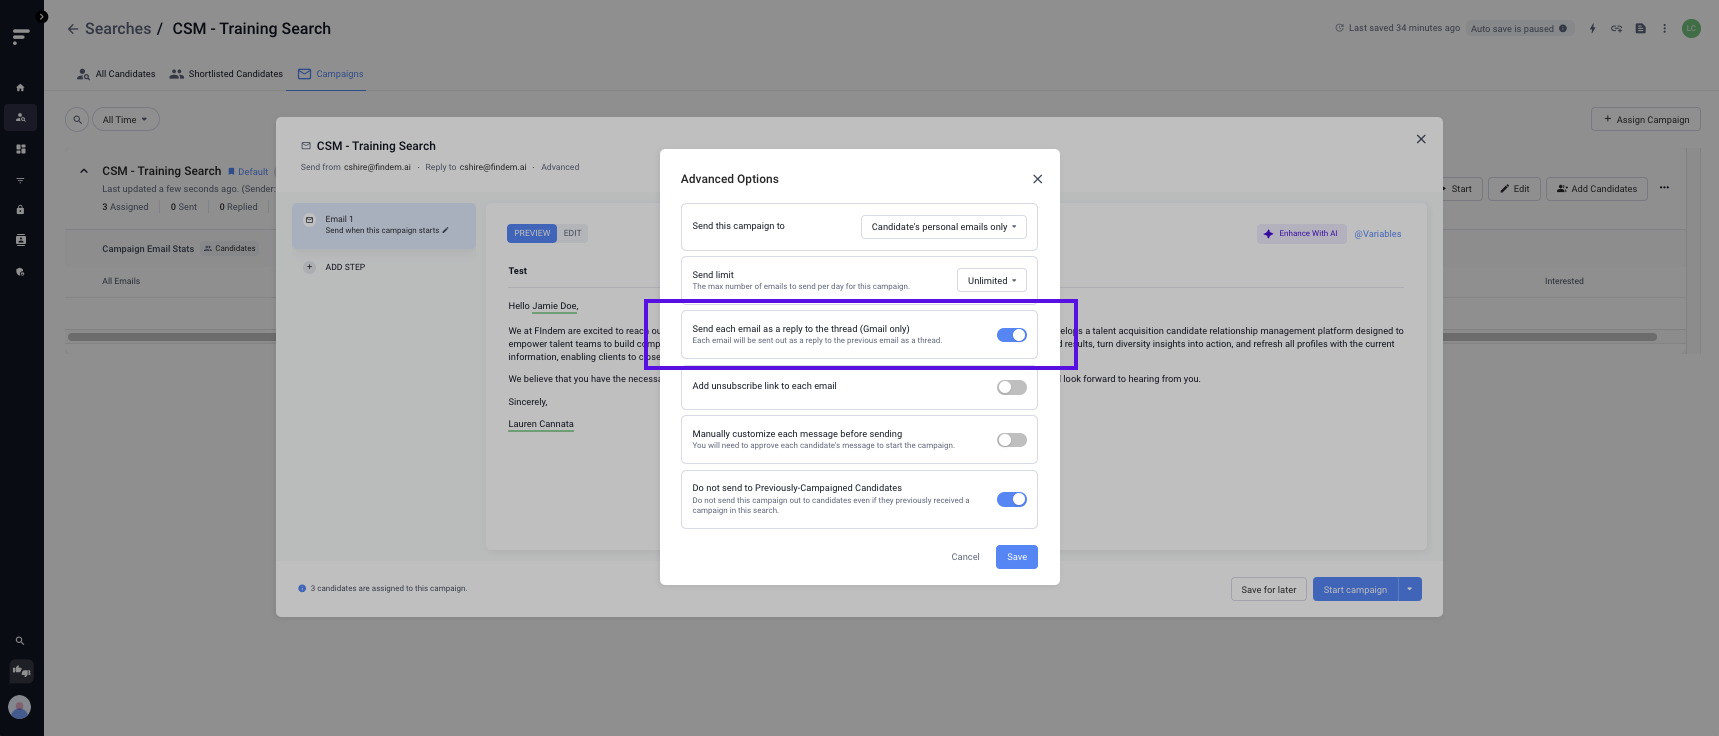Click the document icon in header
This screenshot has height=736, width=1719.
[1640, 29]
